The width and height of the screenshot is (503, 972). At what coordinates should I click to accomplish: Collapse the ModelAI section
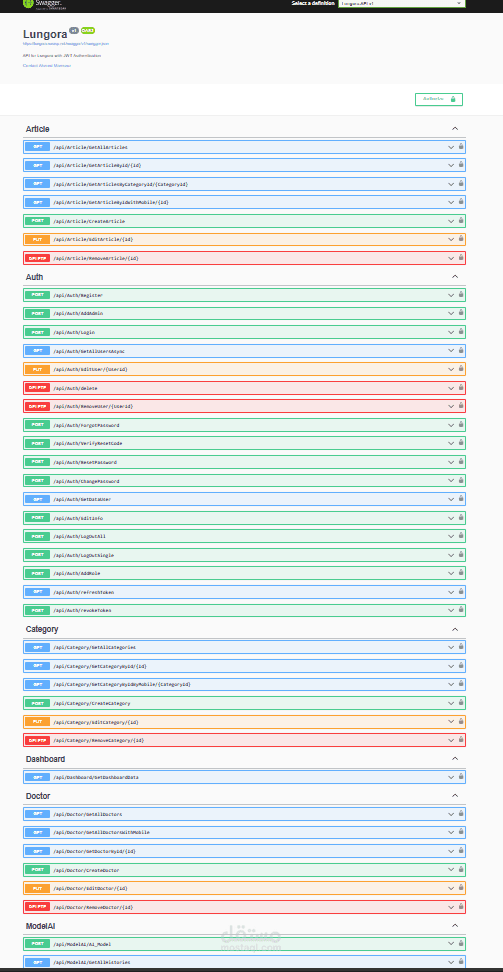tap(455, 926)
